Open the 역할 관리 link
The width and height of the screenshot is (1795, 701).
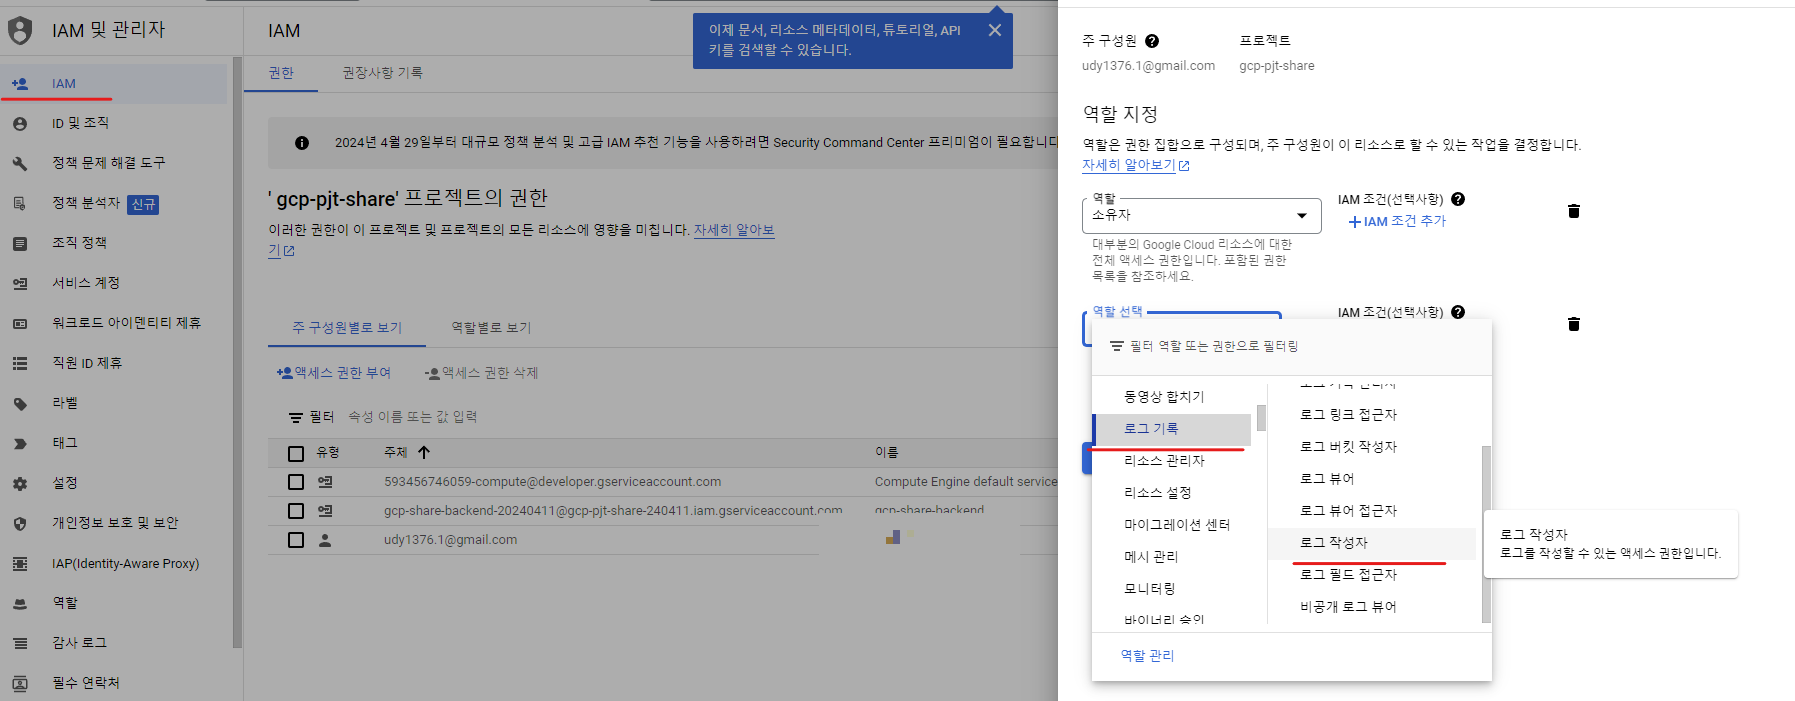click(x=1147, y=656)
